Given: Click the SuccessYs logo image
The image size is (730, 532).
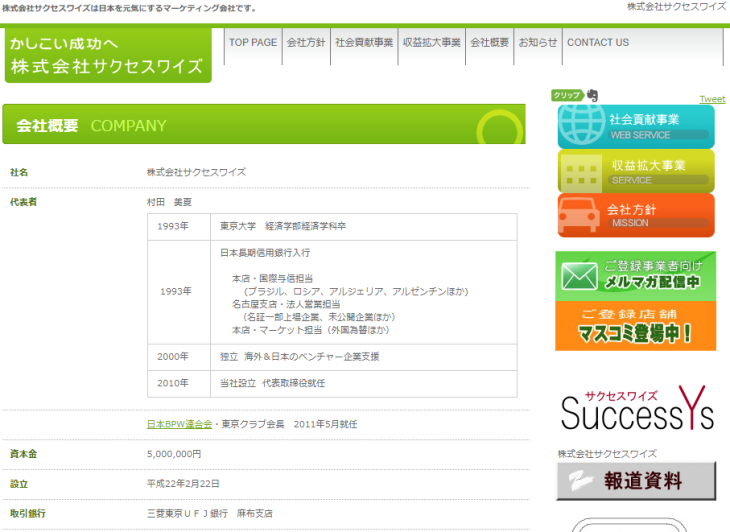Looking at the screenshot, I should (x=637, y=408).
